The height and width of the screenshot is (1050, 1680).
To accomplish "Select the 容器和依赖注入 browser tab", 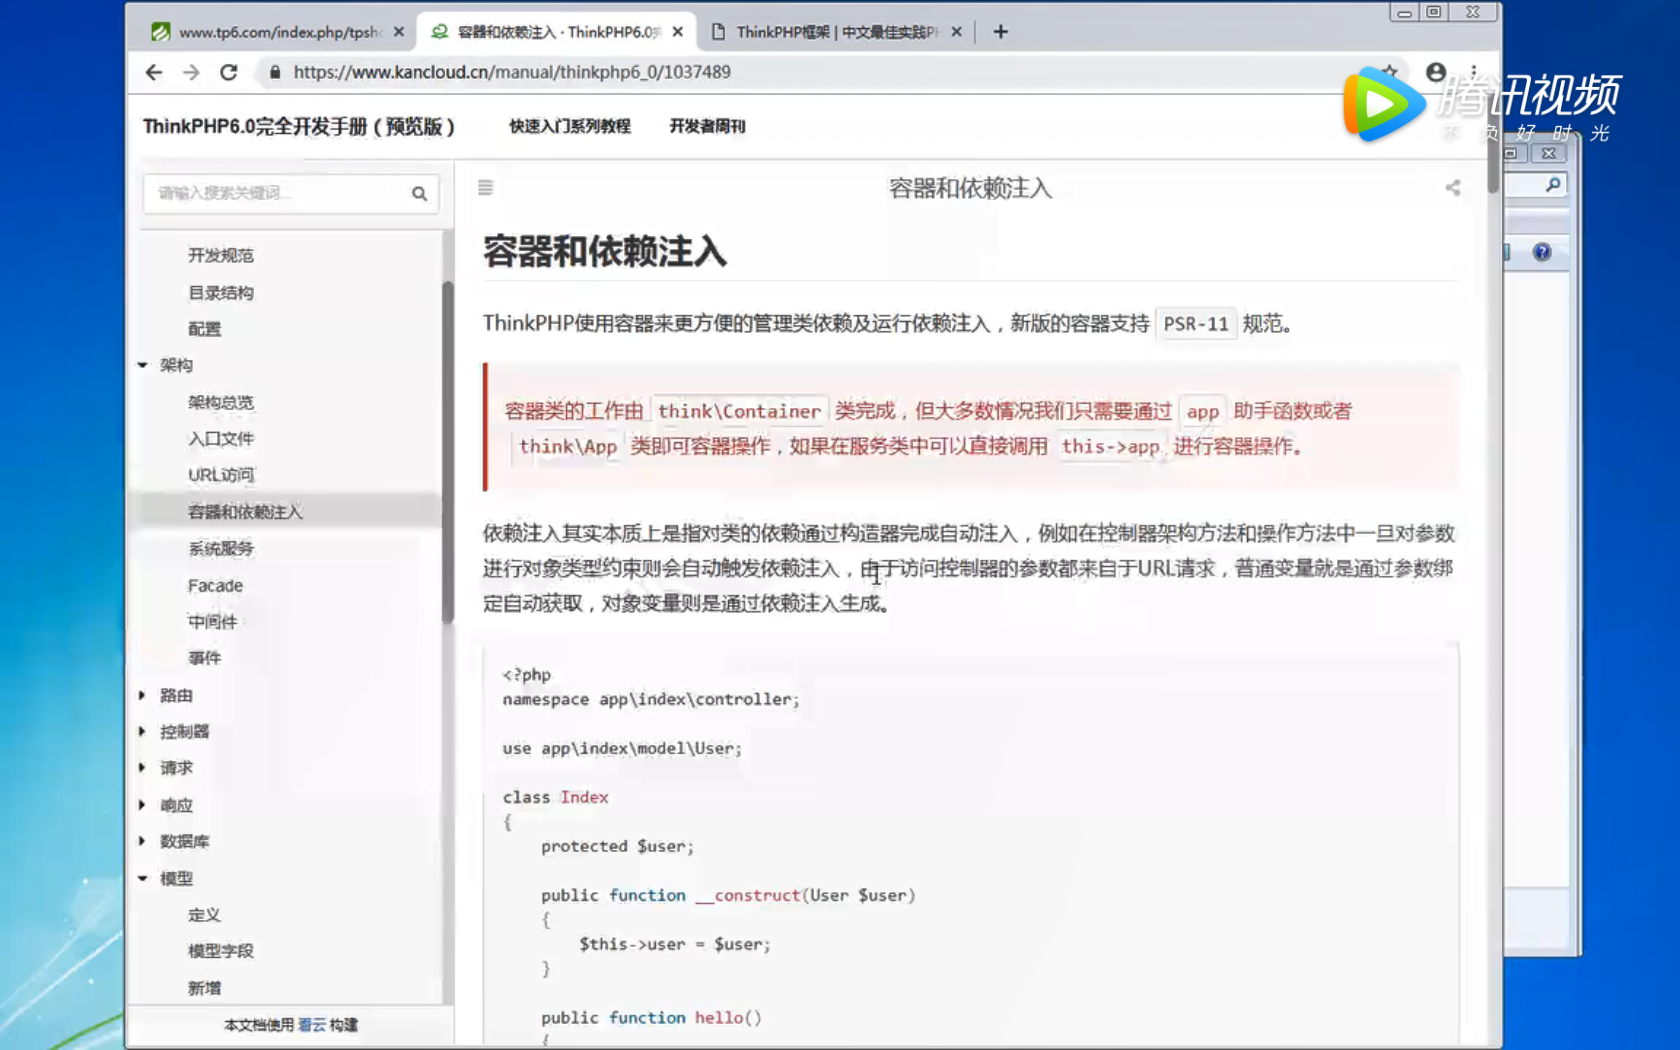I will coord(557,32).
